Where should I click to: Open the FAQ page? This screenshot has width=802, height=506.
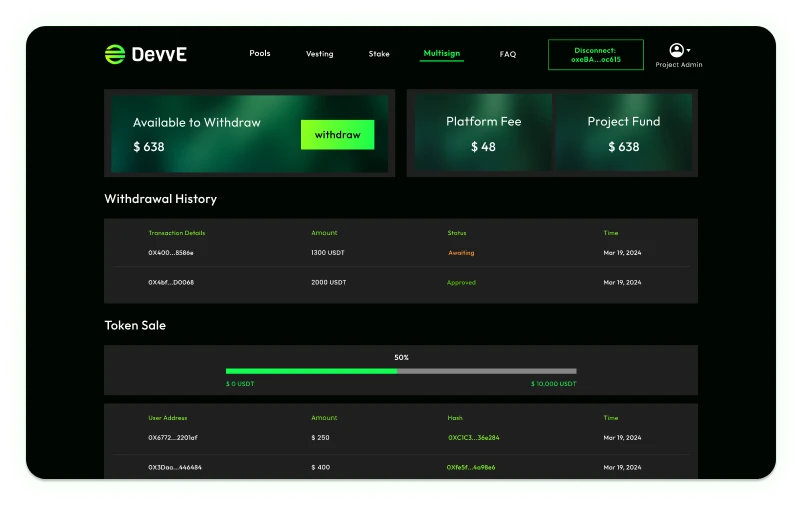pyautogui.click(x=508, y=54)
